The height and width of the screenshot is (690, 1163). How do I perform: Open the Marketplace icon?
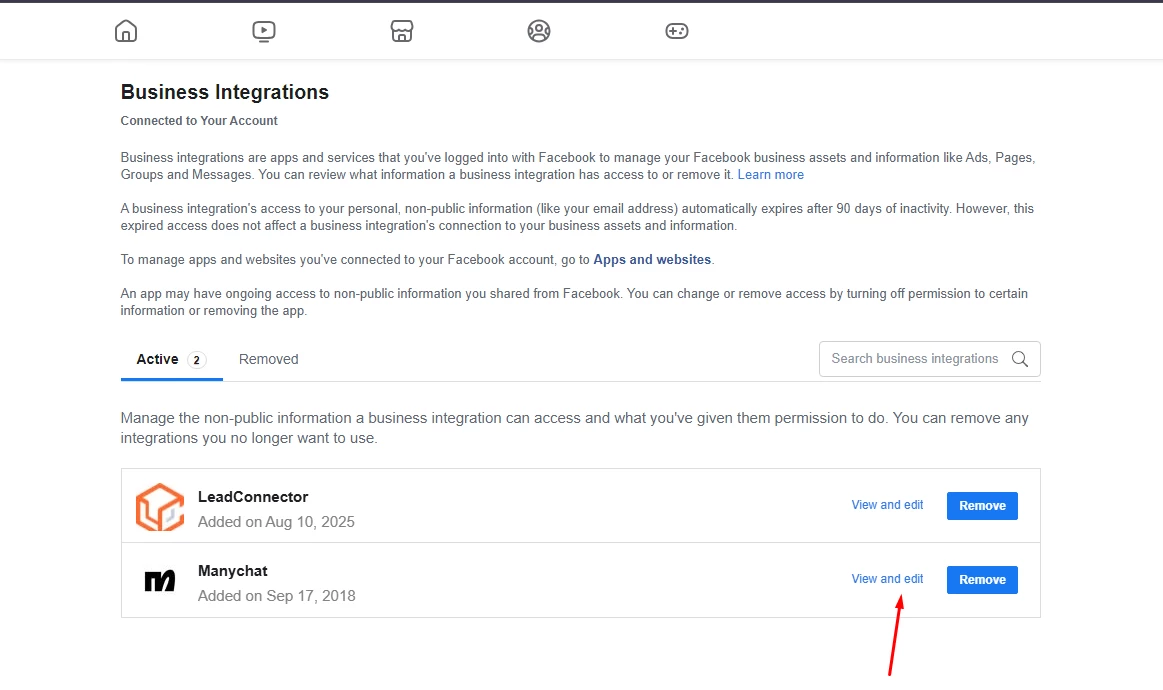click(x=402, y=31)
